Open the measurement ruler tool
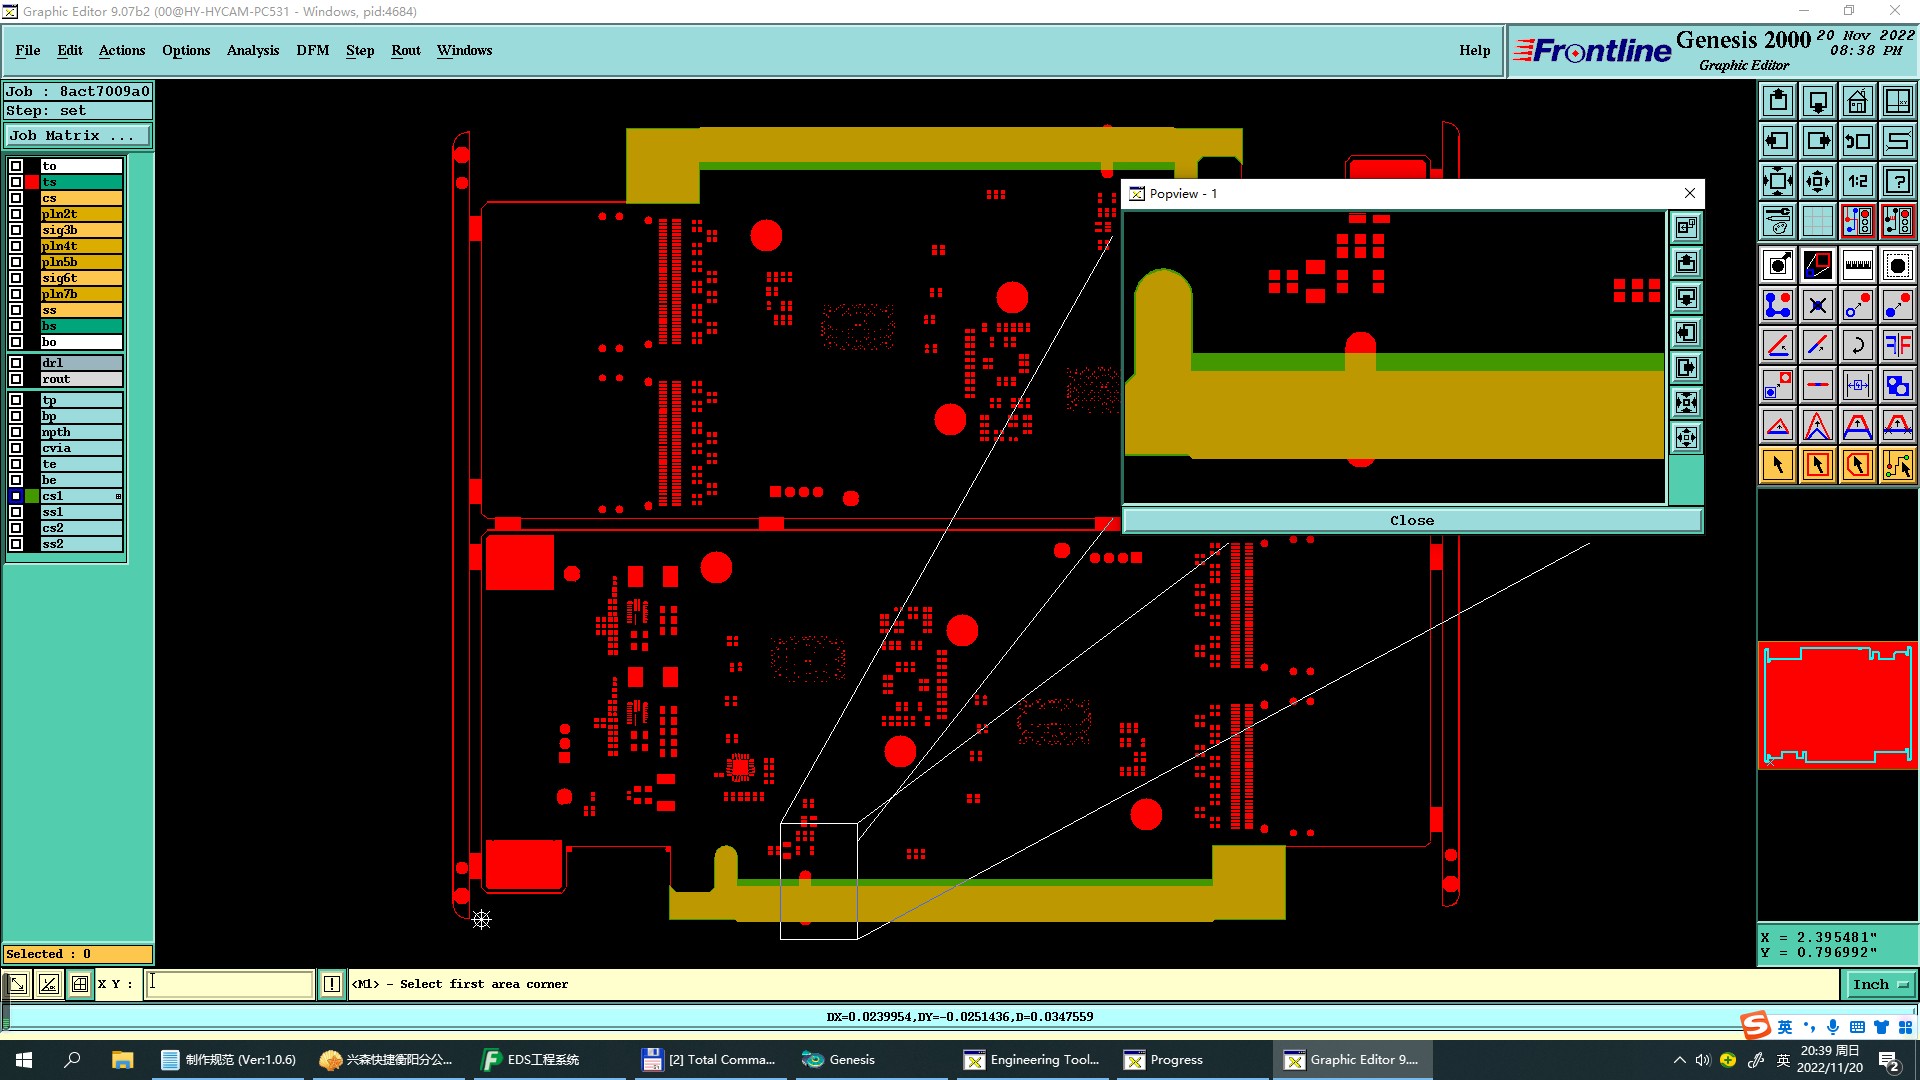The image size is (1920, 1080). [1857, 265]
